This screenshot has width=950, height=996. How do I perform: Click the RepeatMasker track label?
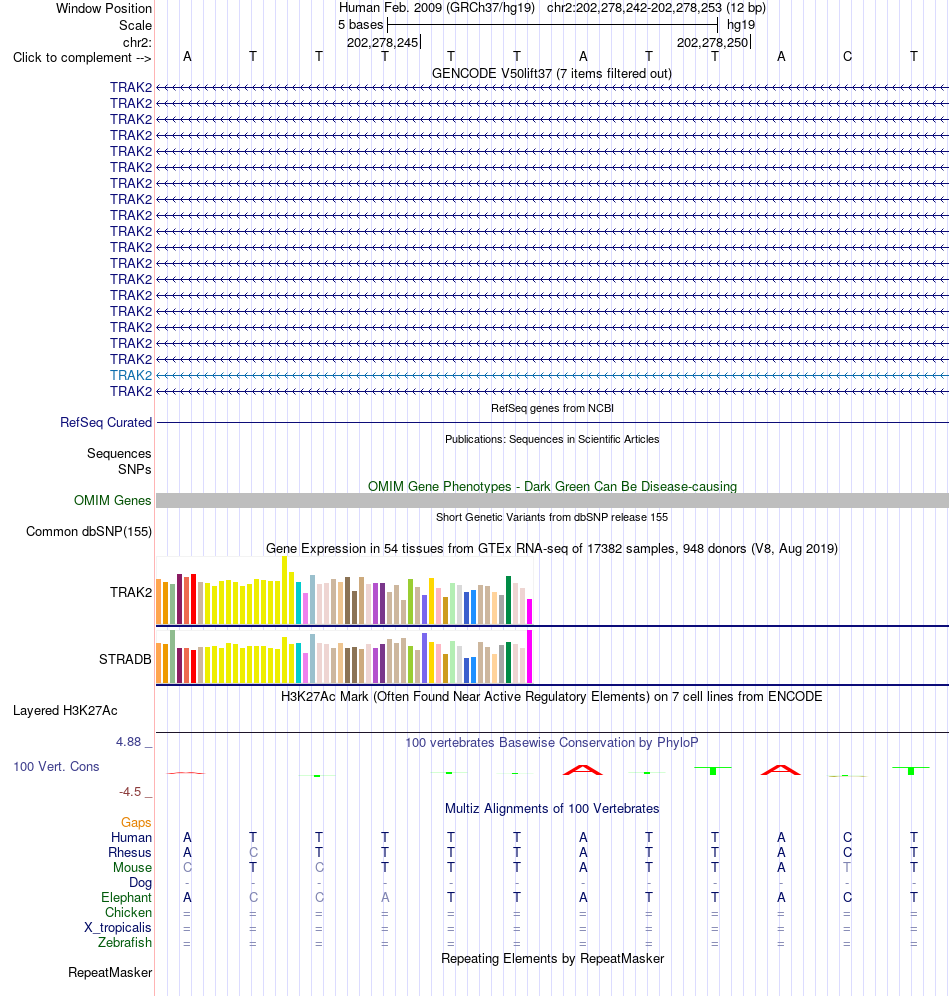point(110,972)
